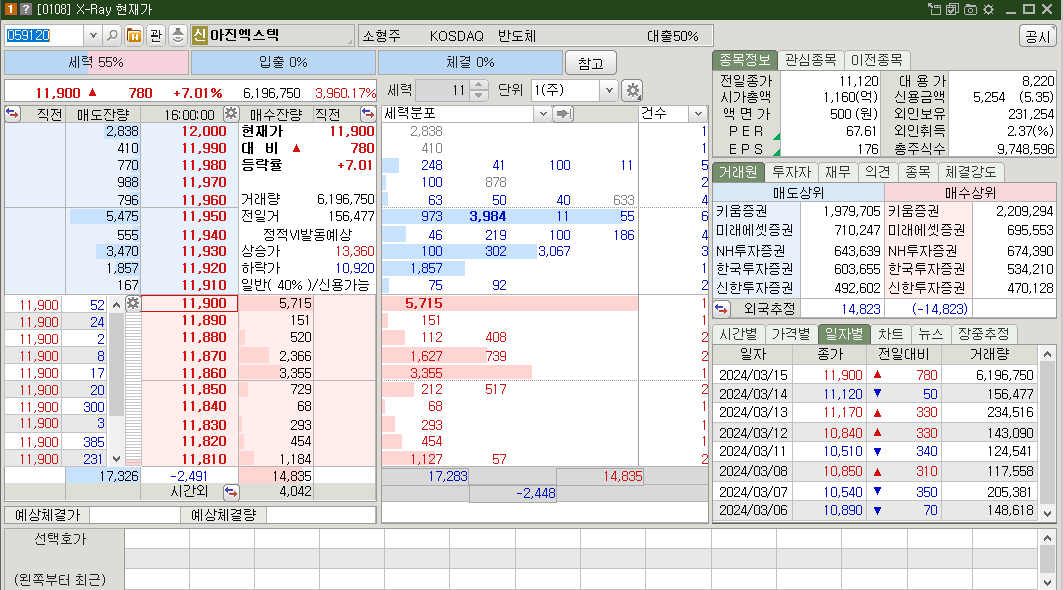The width and height of the screenshot is (1063, 590).
Task: Switch to the 이전종목 tab
Action: [x=877, y=60]
